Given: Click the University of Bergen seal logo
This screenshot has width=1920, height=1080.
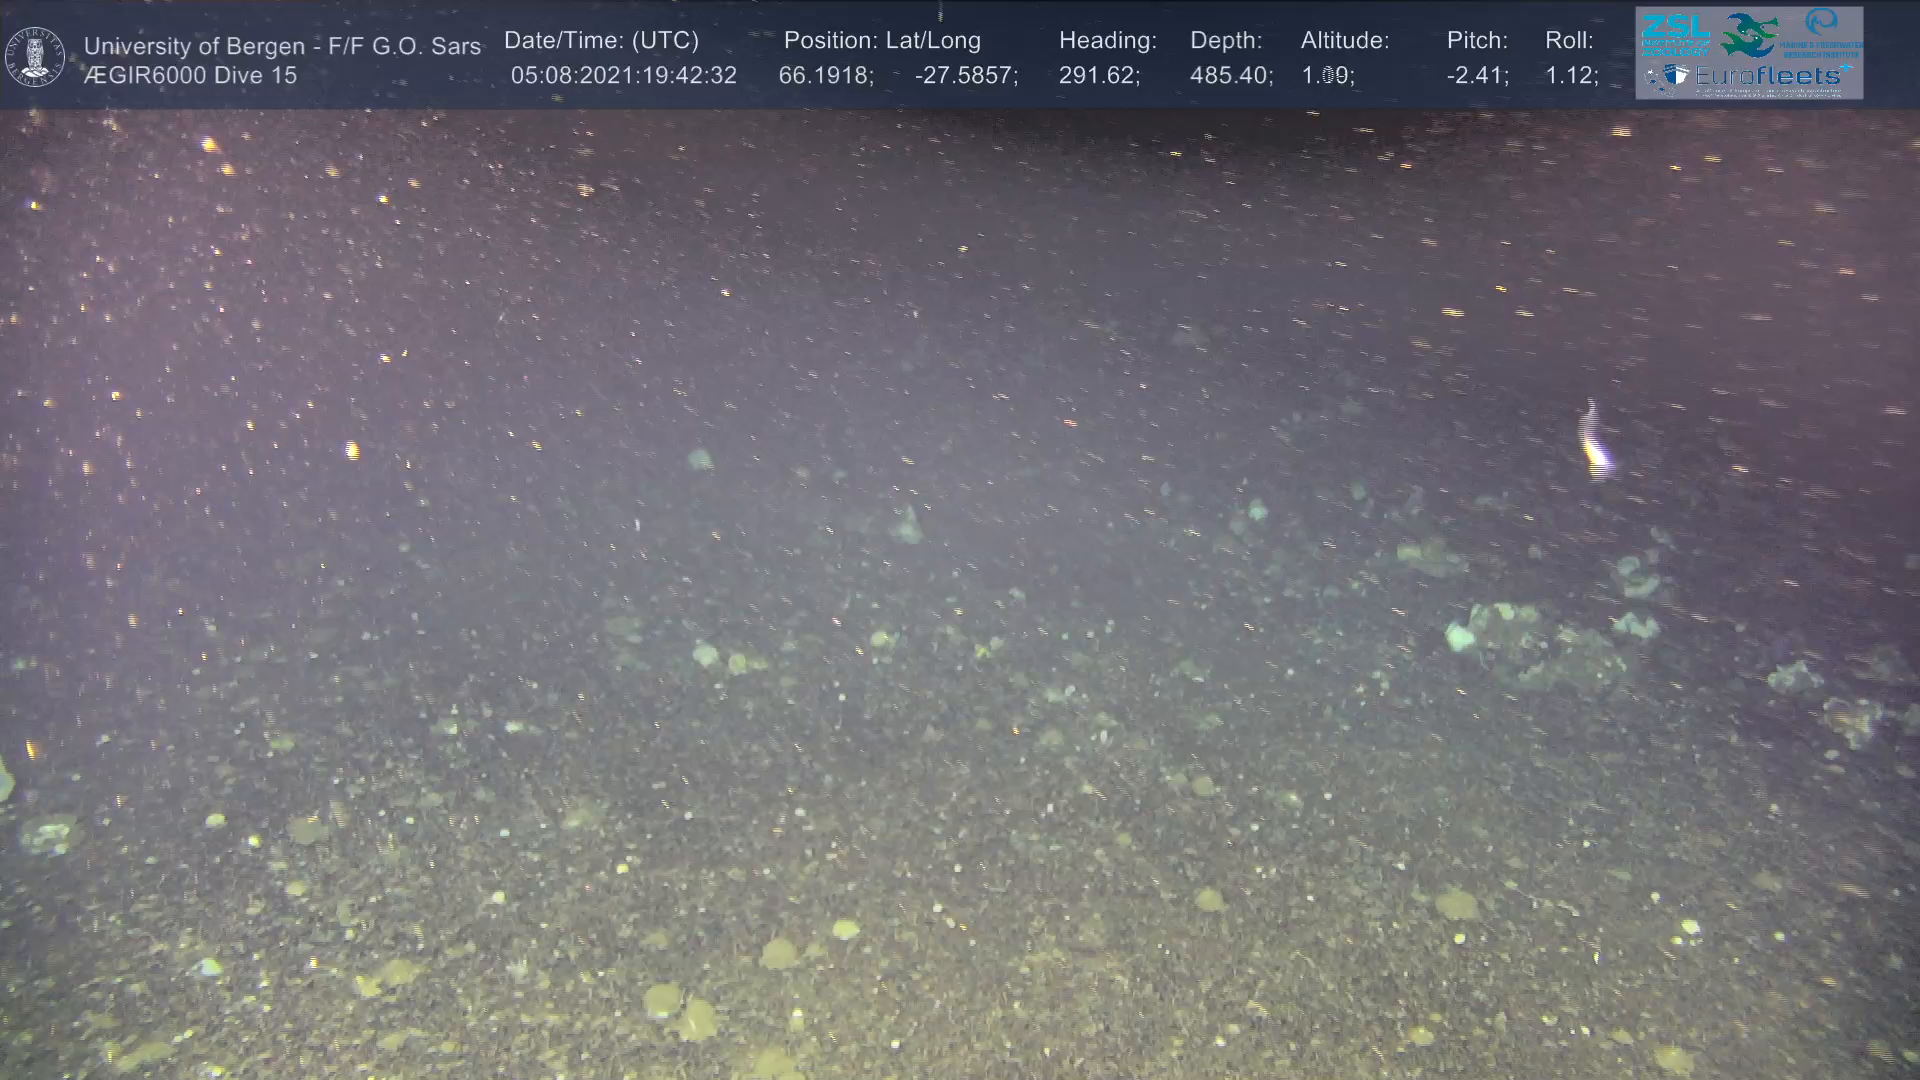Looking at the screenshot, I should tap(35, 57).
